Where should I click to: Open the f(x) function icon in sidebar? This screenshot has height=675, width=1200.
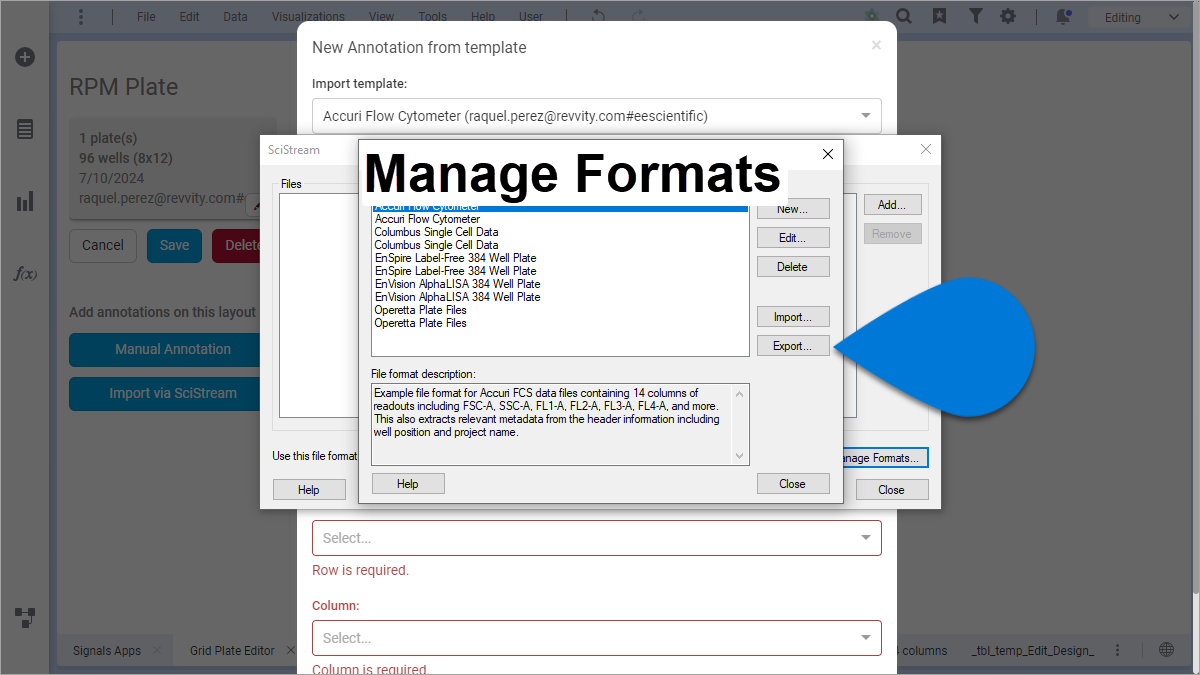coord(25,273)
